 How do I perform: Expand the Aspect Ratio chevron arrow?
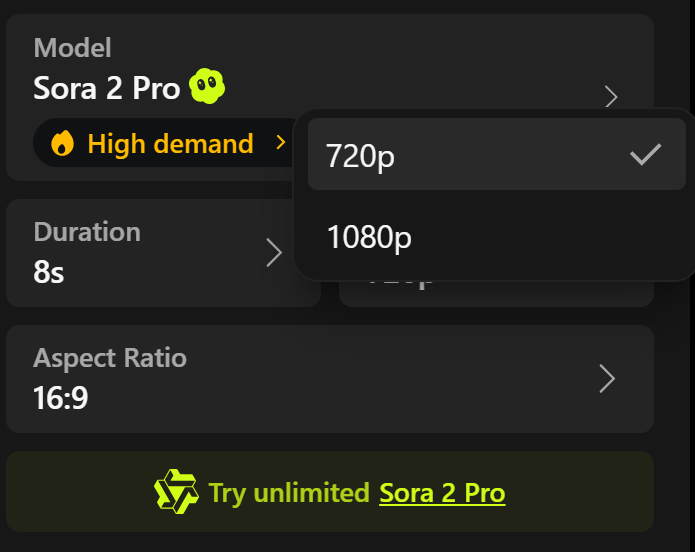pyautogui.click(x=606, y=379)
